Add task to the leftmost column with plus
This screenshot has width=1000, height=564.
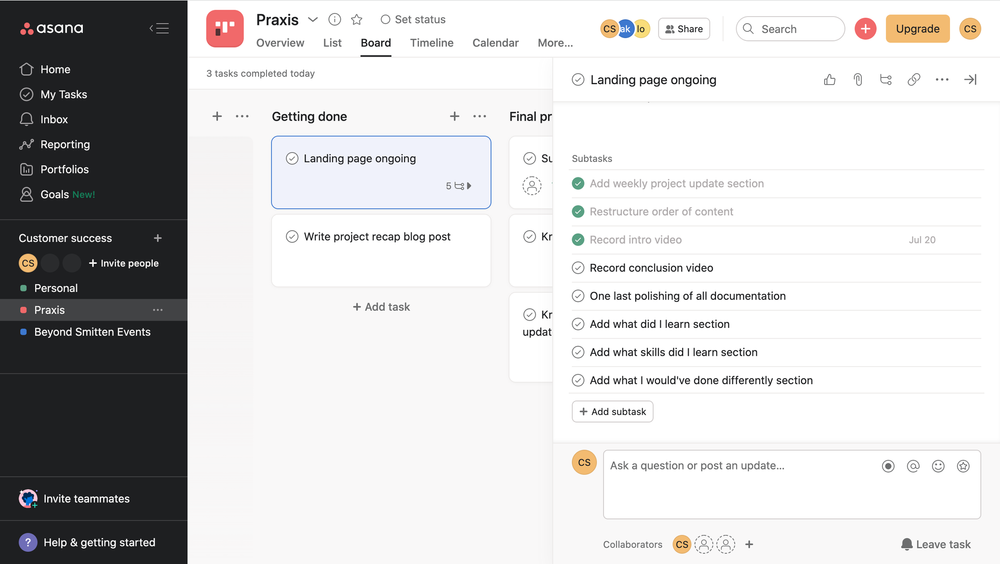217,116
